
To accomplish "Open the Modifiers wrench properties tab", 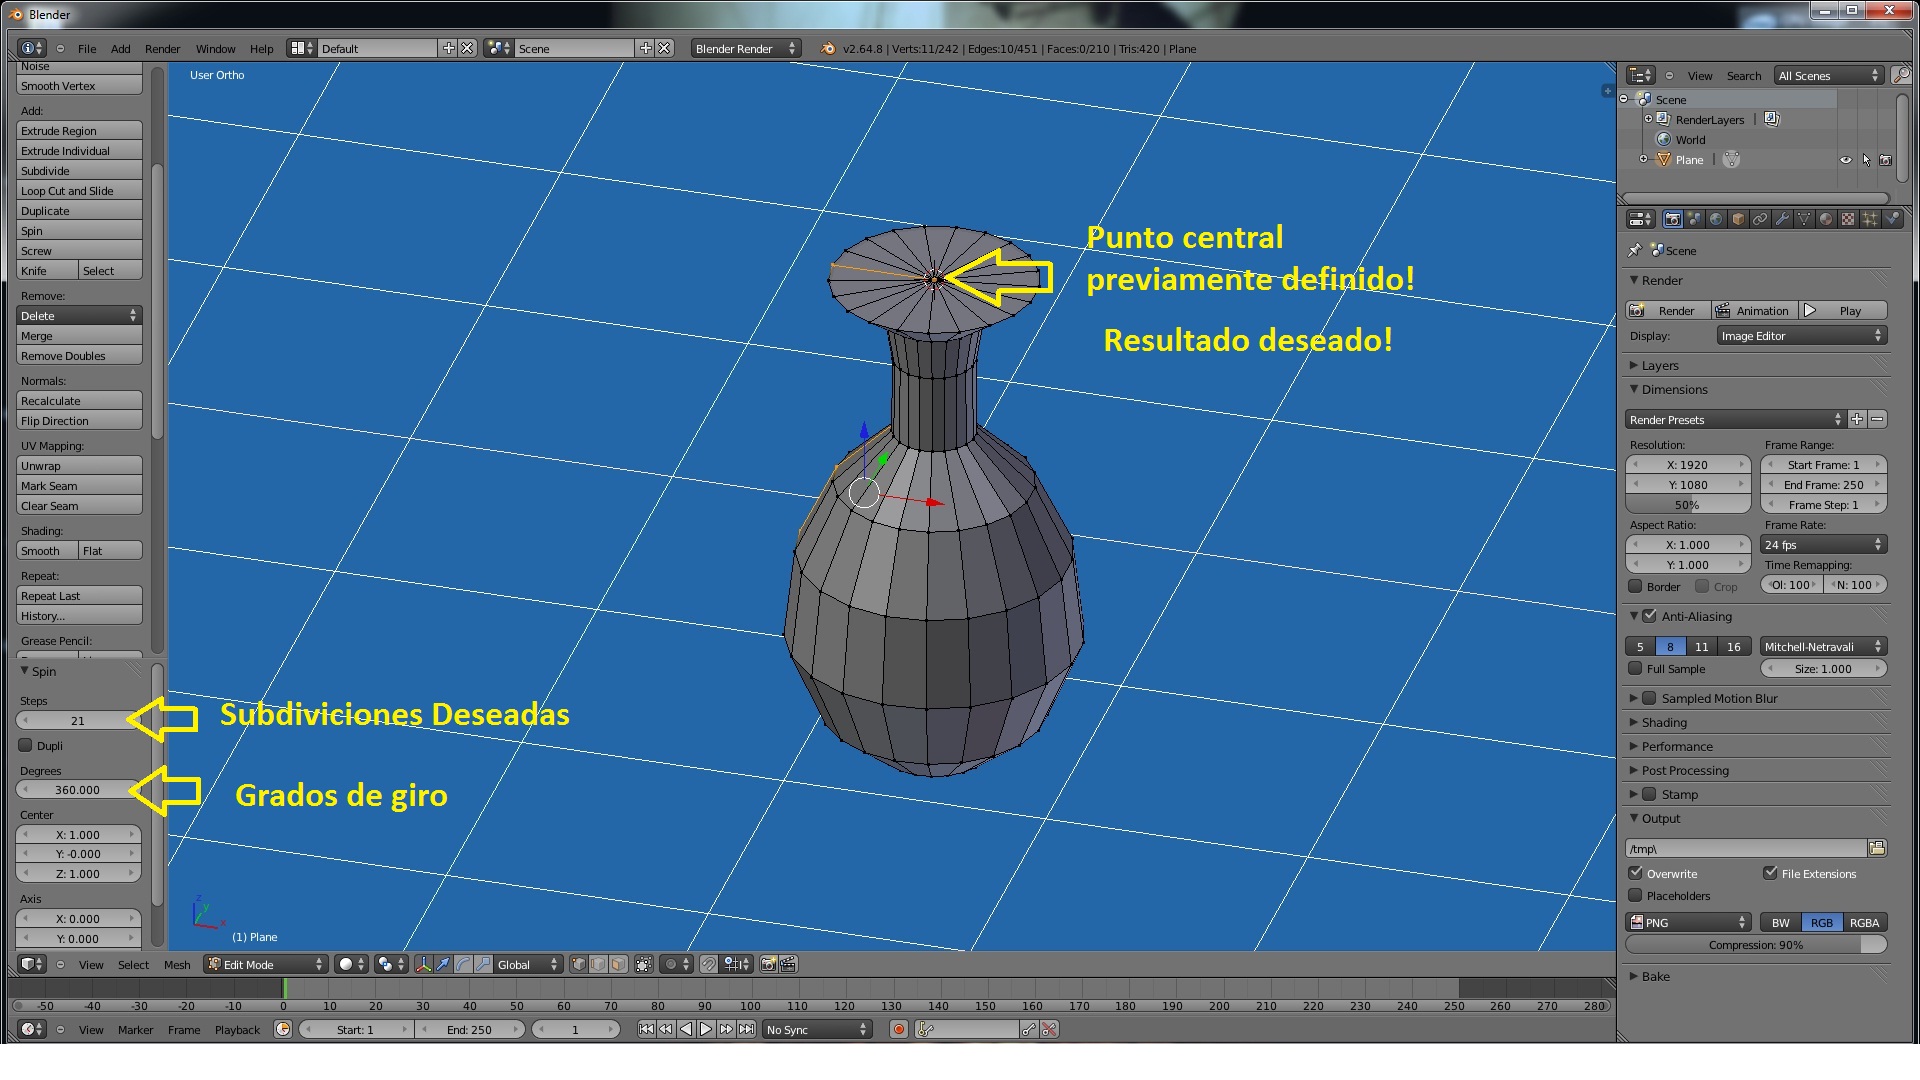I will coord(1782,219).
